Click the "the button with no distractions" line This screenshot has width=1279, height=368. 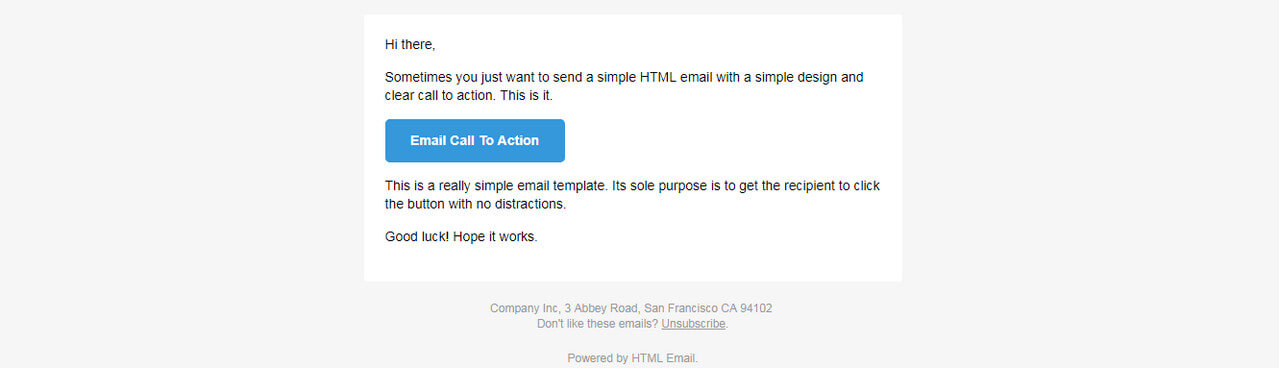(x=476, y=204)
